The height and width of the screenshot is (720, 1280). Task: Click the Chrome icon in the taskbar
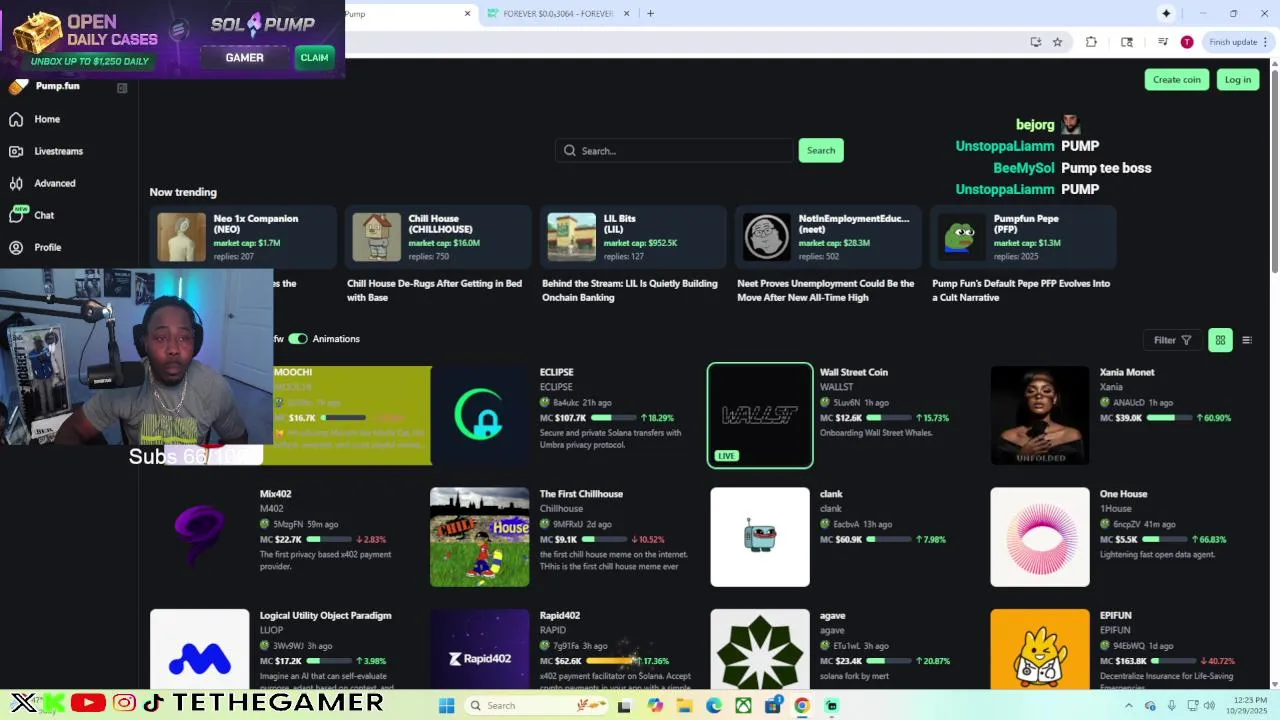[801, 705]
